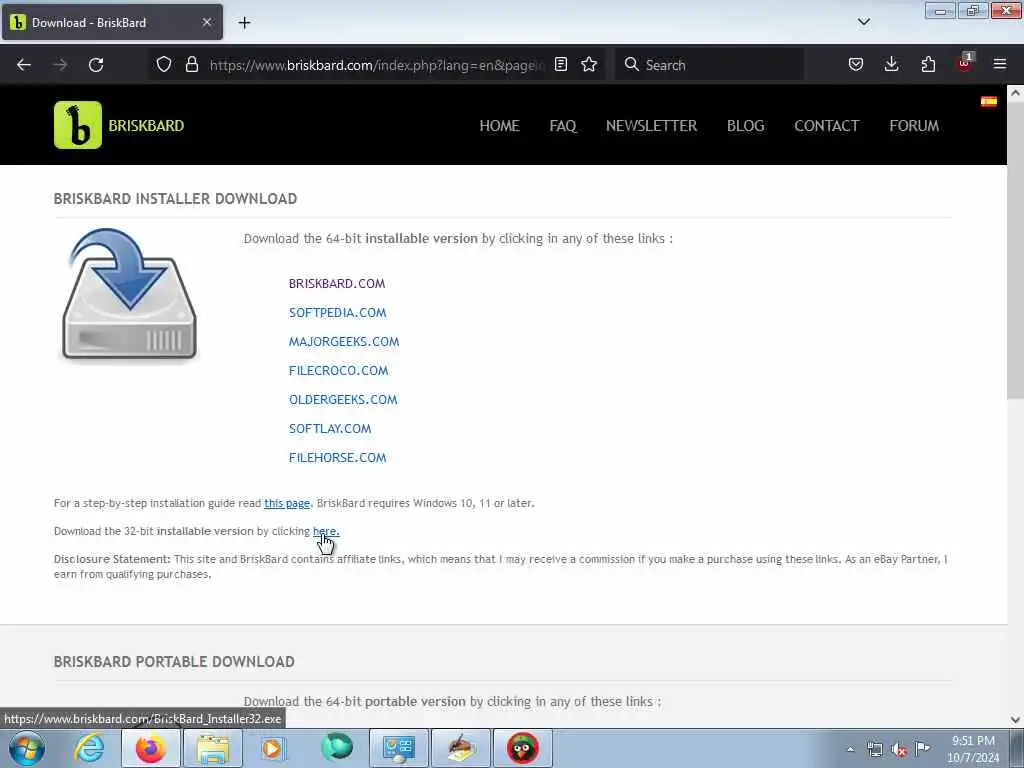Open the clock showing 9:51 PM
Image resolution: width=1024 pixels, height=768 pixels.
pos(973,748)
